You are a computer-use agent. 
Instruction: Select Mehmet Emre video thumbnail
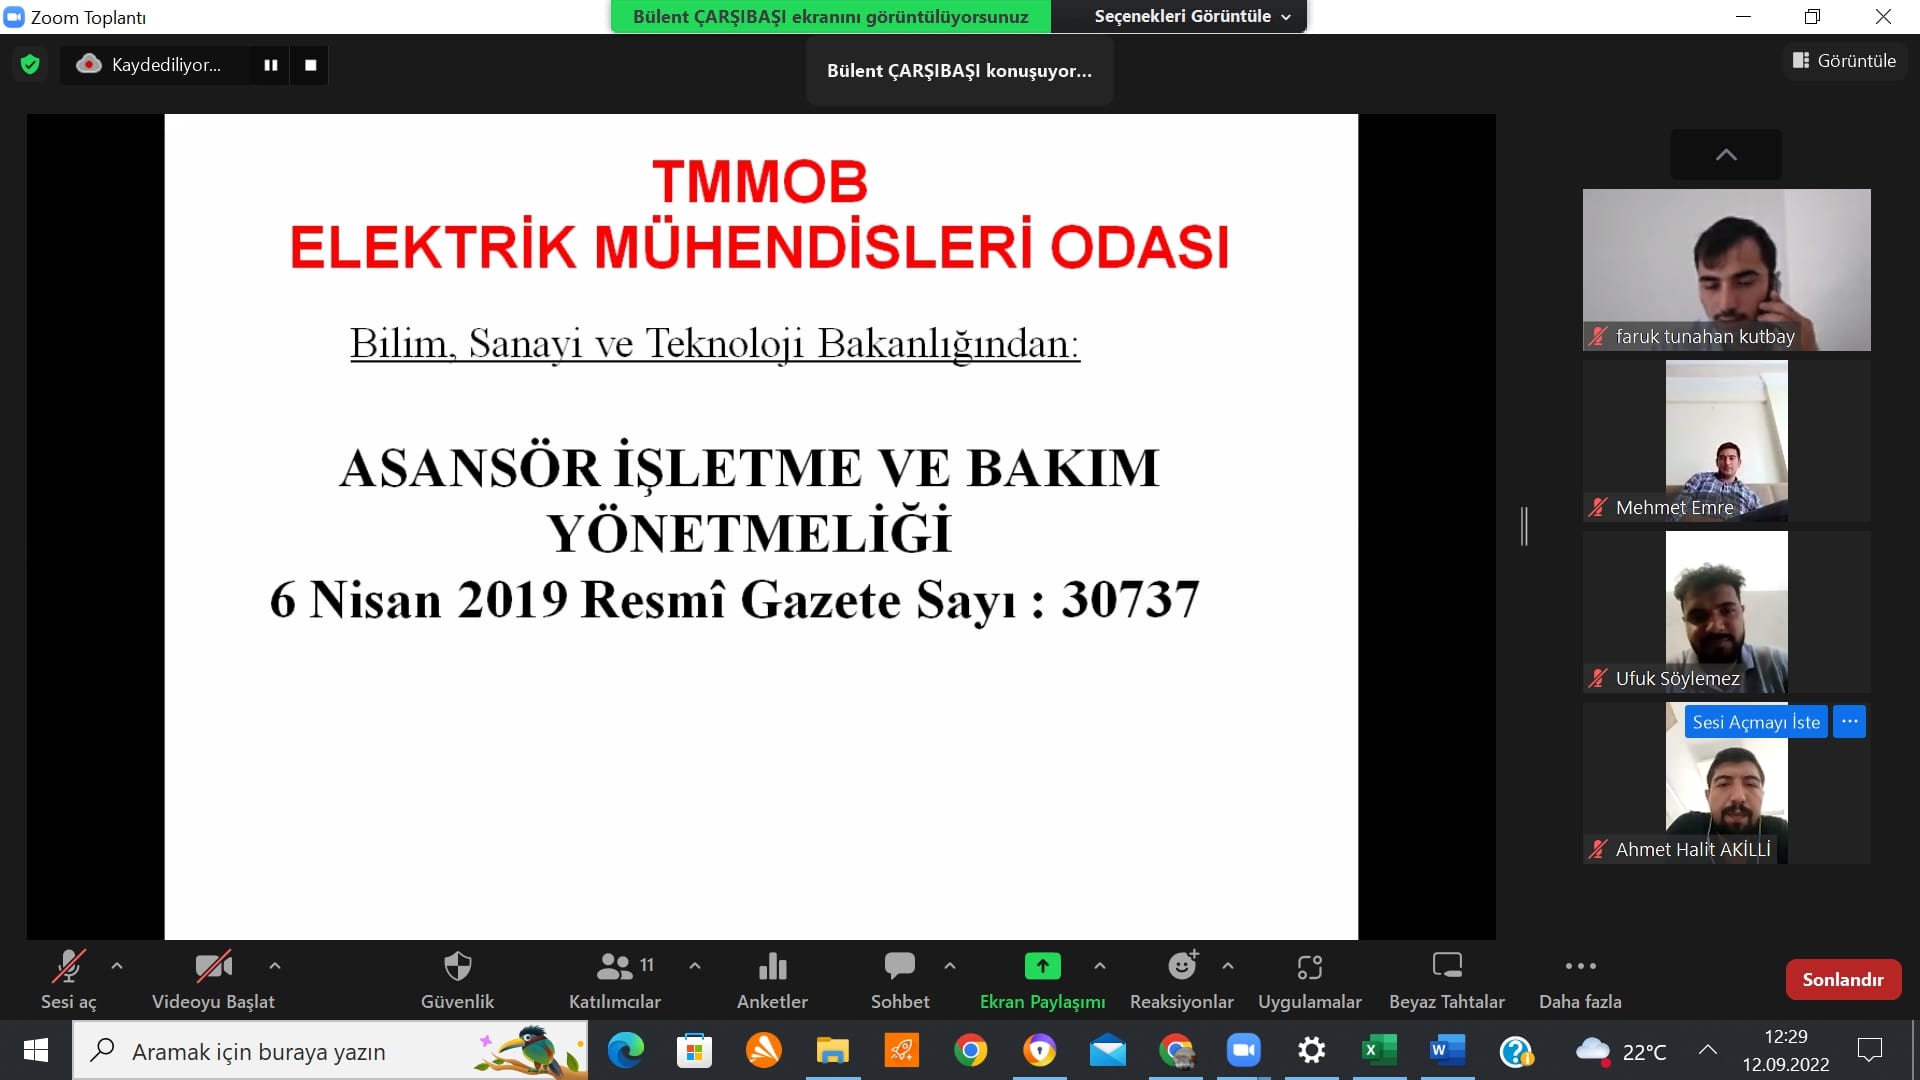pos(1726,441)
